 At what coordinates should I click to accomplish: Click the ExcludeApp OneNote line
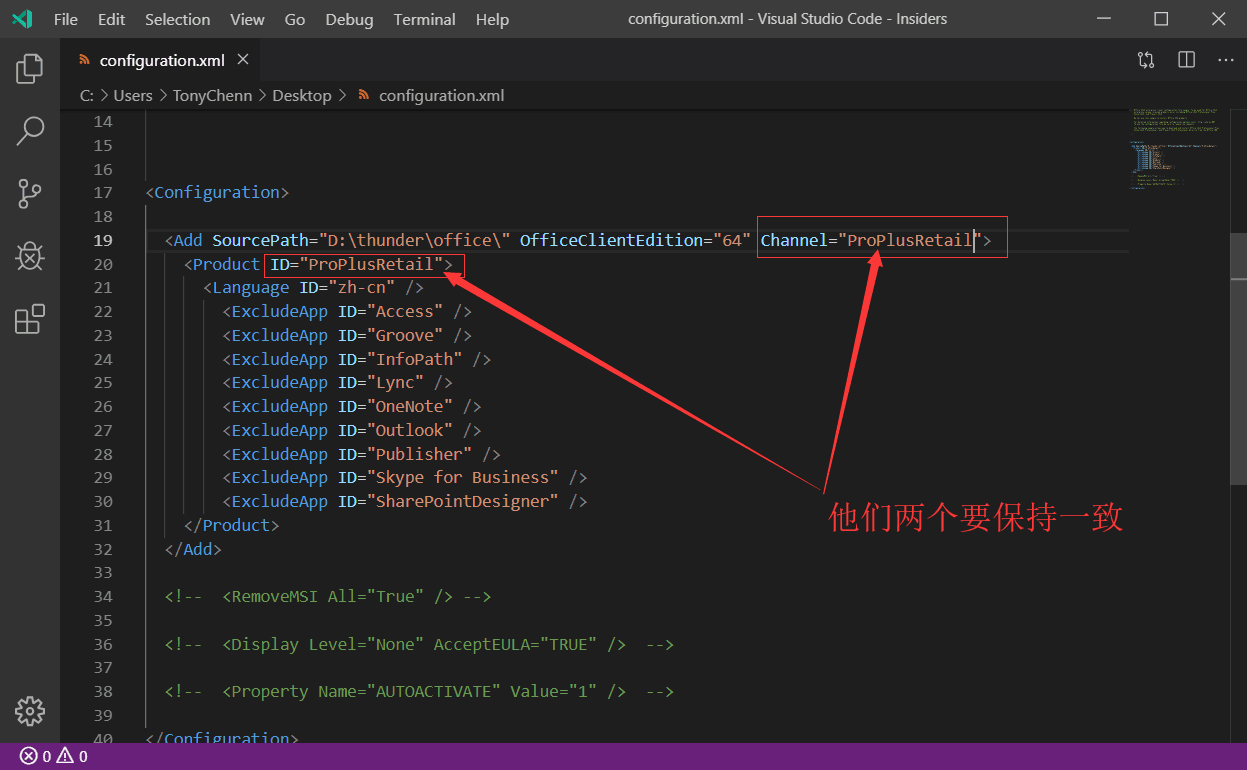click(x=352, y=407)
